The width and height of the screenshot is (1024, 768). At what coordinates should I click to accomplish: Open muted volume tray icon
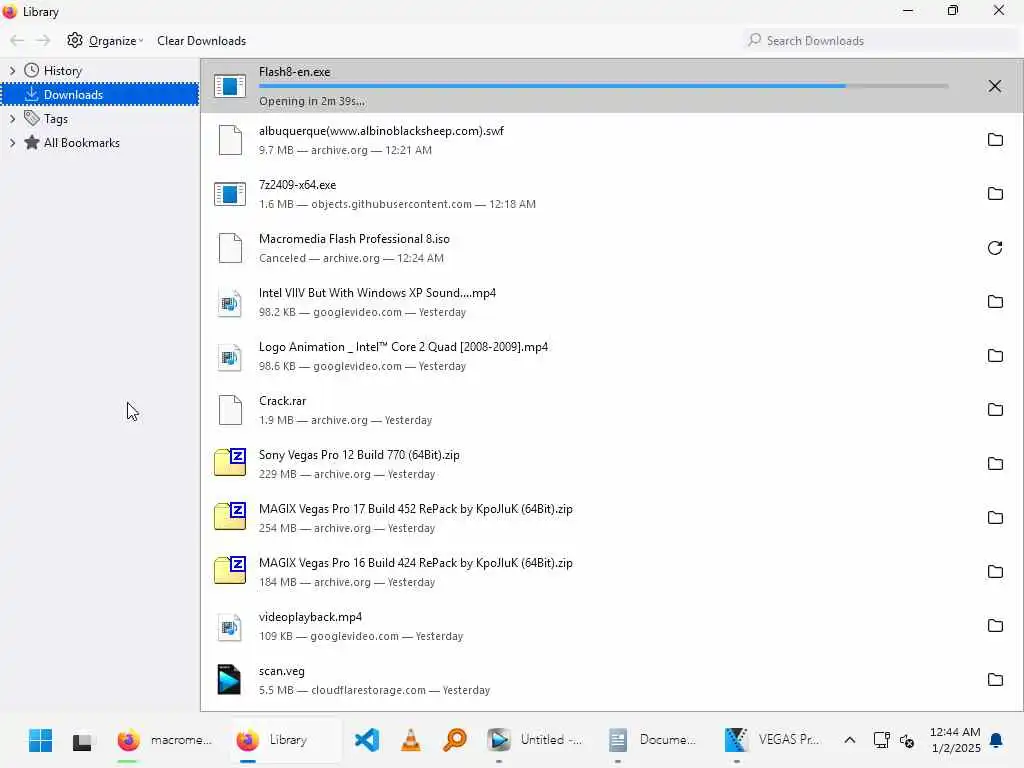907,741
